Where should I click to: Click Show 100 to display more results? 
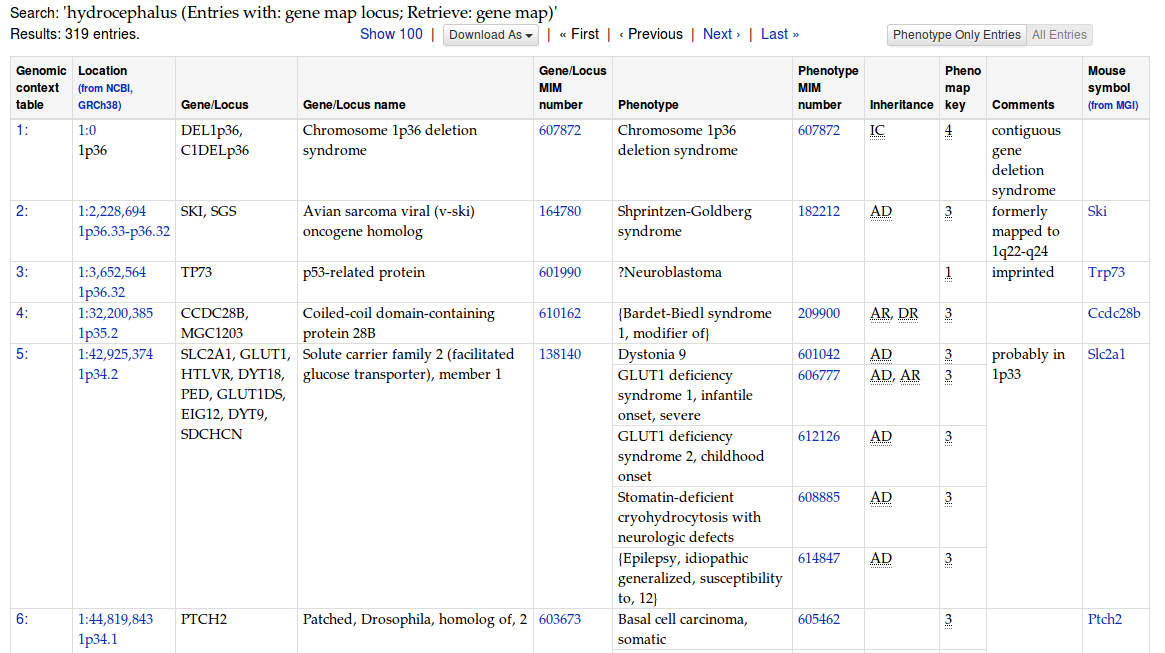click(391, 34)
